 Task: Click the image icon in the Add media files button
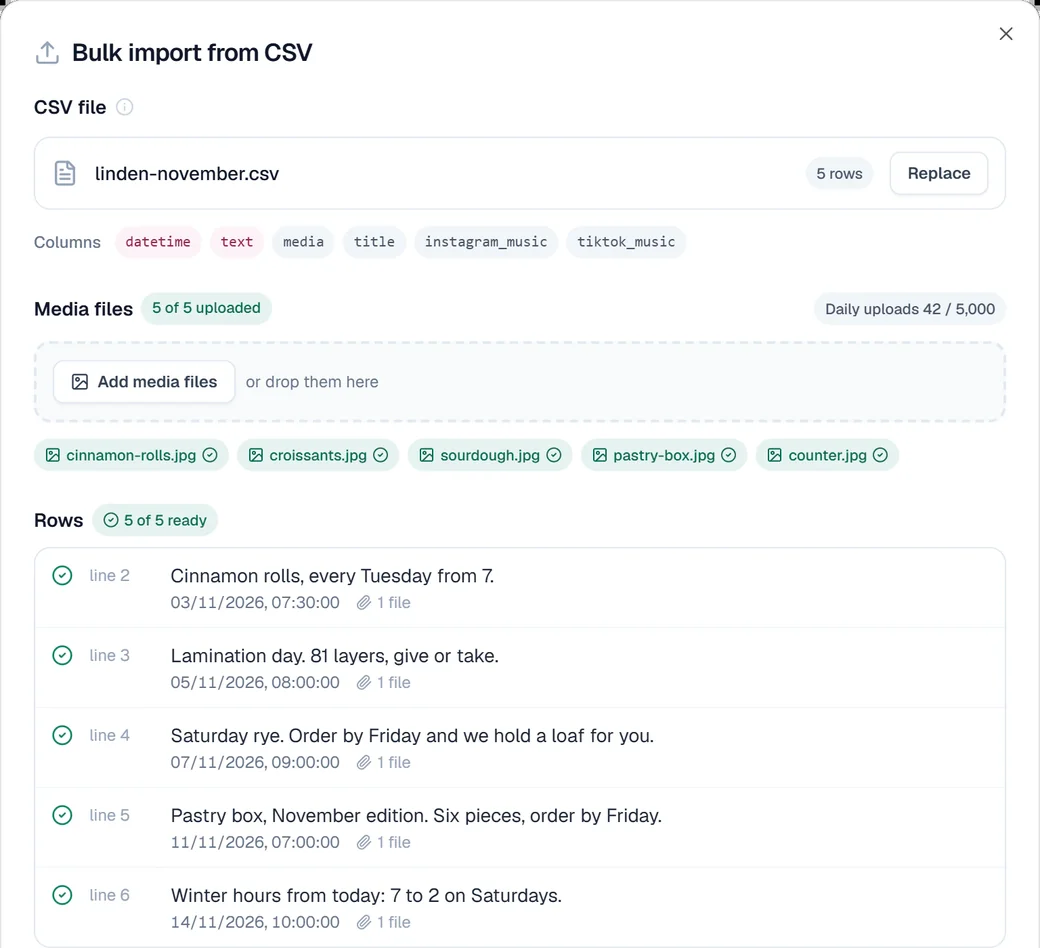80,382
